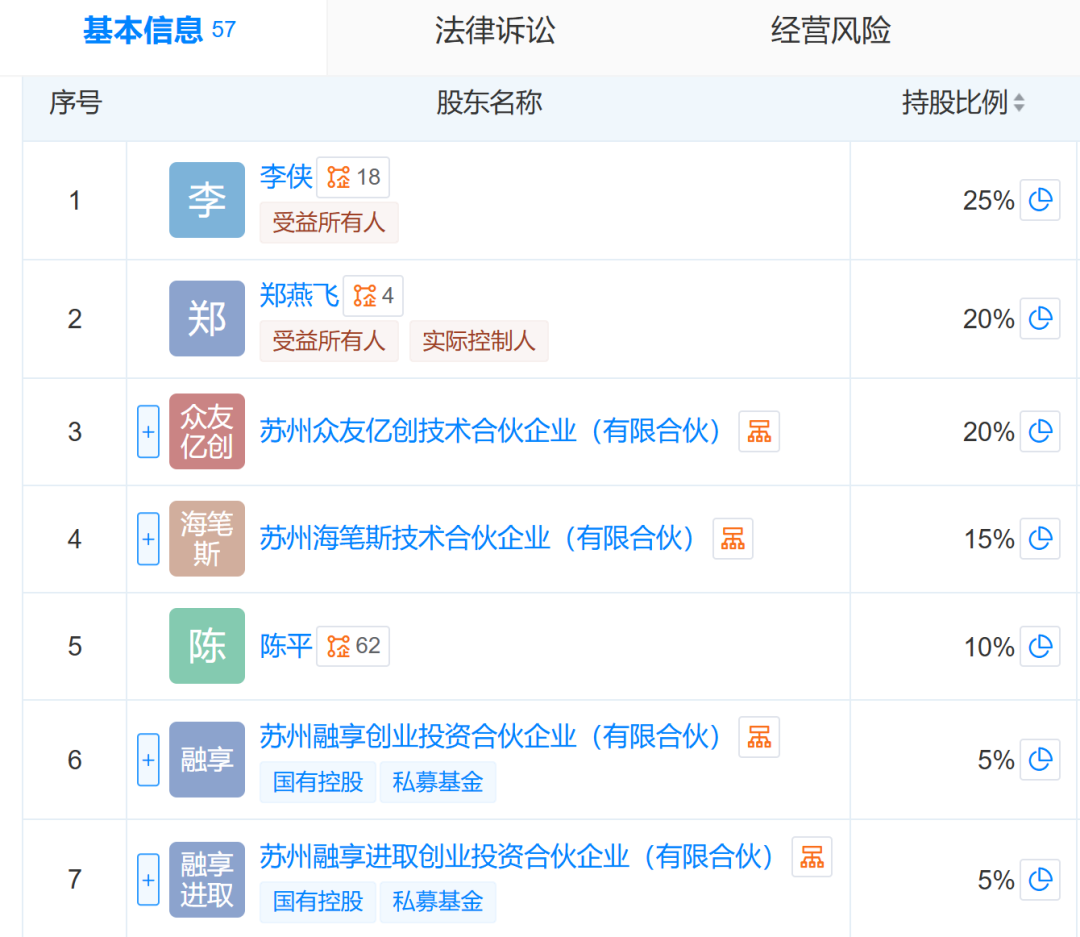
Task: Click the 郑 avatar tile
Action: pyautogui.click(x=207, y=318)
